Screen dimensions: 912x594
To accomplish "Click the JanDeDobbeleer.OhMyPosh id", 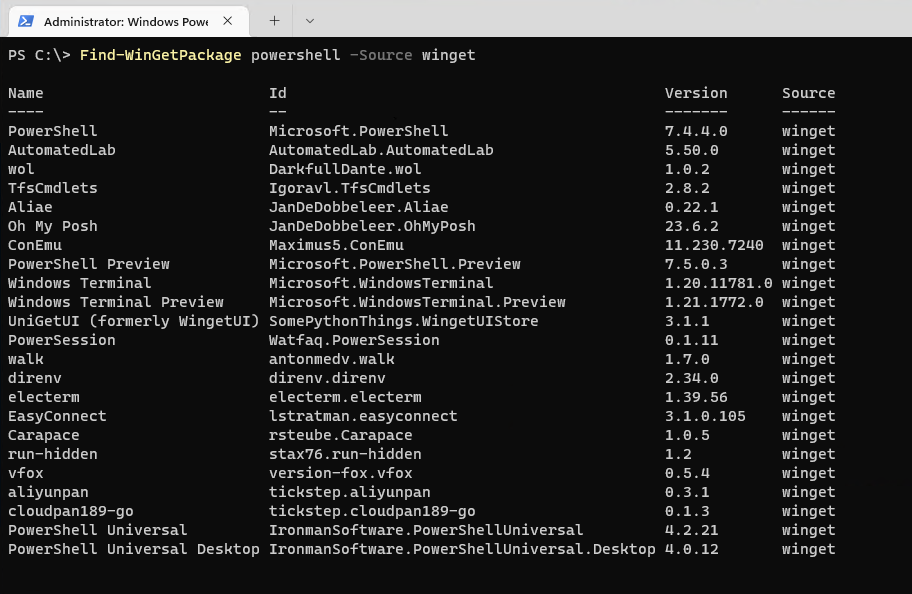I will (372, 226).
